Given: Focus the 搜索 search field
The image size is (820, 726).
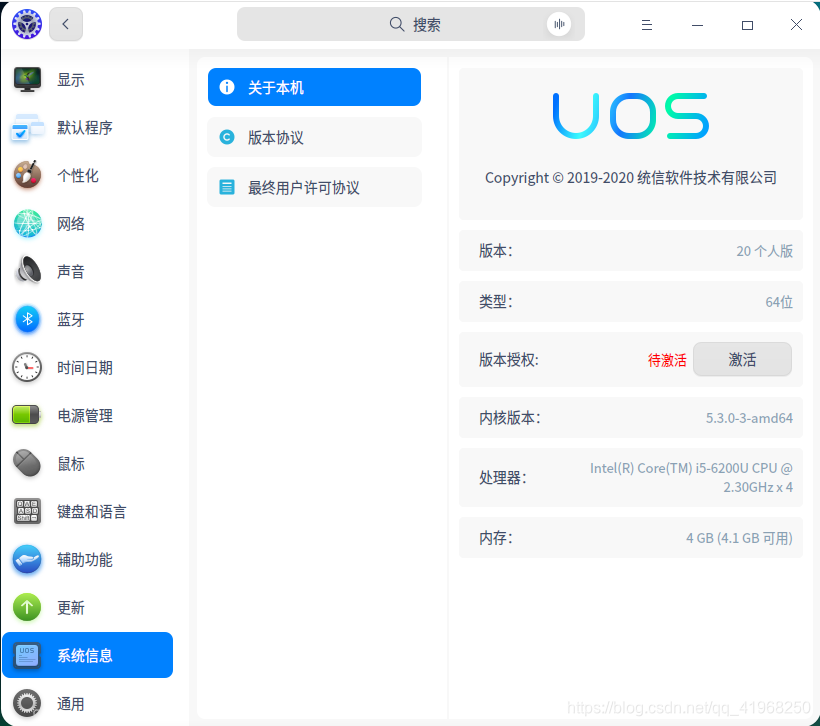Looking at the screenshot, I should tap(411, 24).
